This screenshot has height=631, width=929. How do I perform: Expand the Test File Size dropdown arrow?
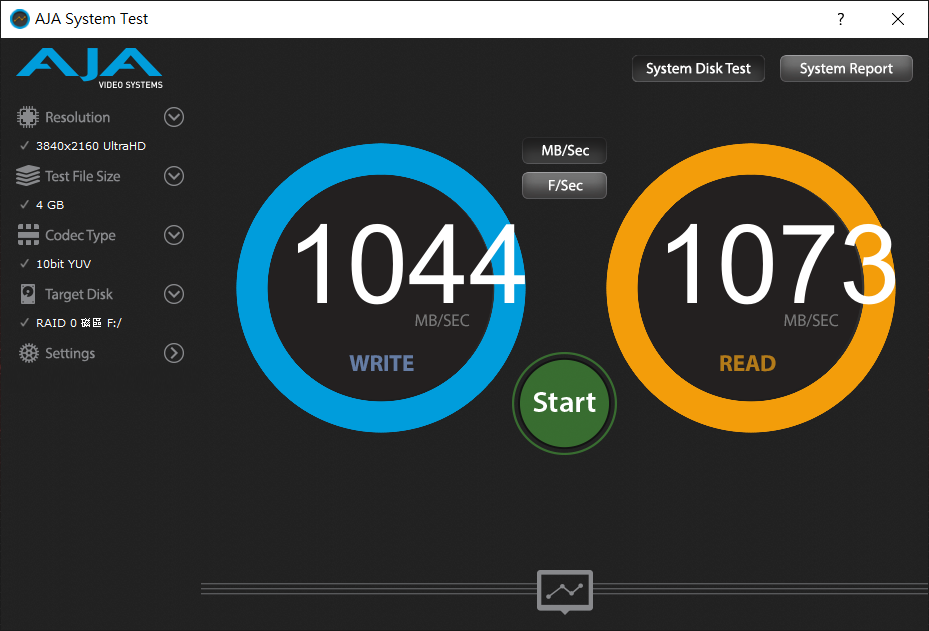pos(174,176)
